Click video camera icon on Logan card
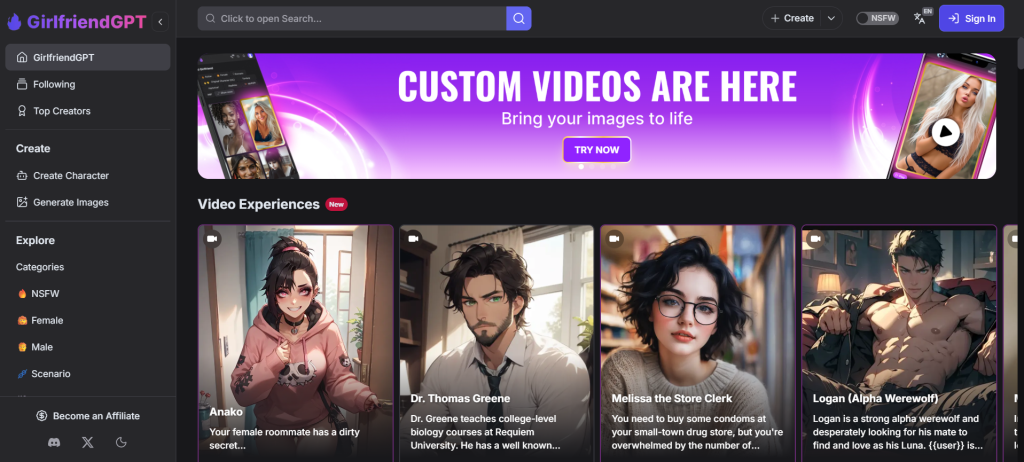 815,239
